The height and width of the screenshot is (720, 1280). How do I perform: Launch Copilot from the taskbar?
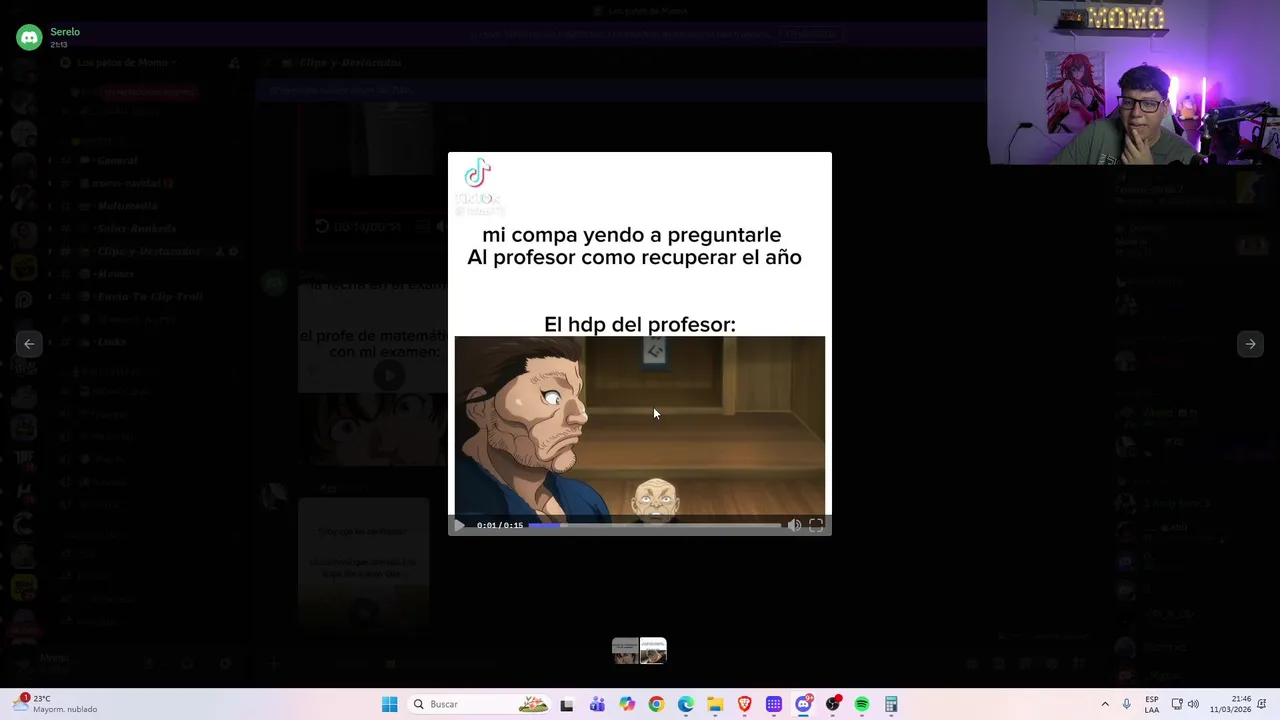tap(627, 704)
